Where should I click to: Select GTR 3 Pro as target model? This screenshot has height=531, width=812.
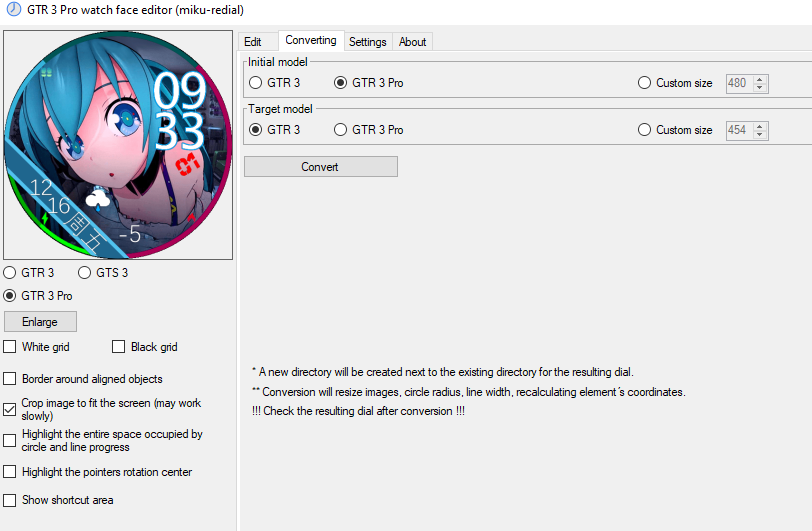369,130
